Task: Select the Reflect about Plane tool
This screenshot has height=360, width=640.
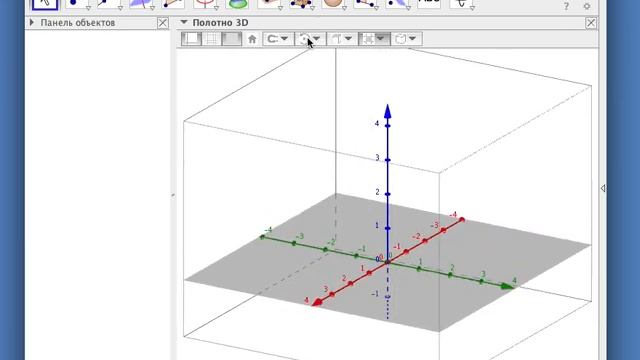Action: pyautogui.click(x=398, y=4)
